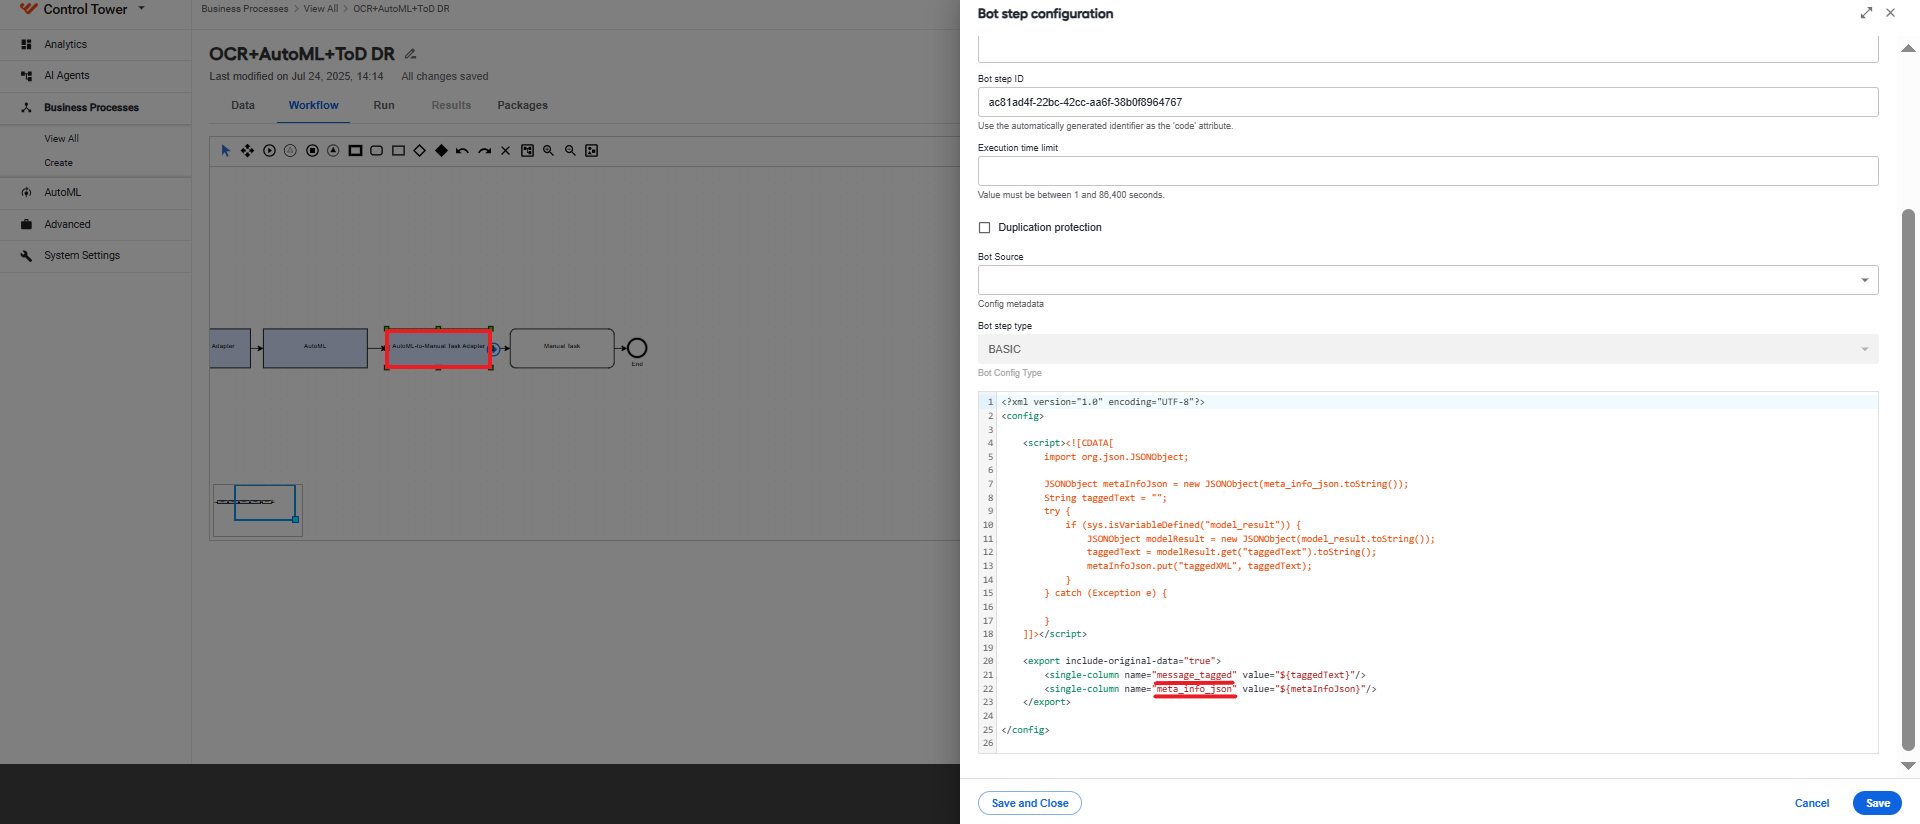The image size is (1920, 824).
Task: Select the thick-bordered rectangle shape tool
Action: click(x=355, y=151)
